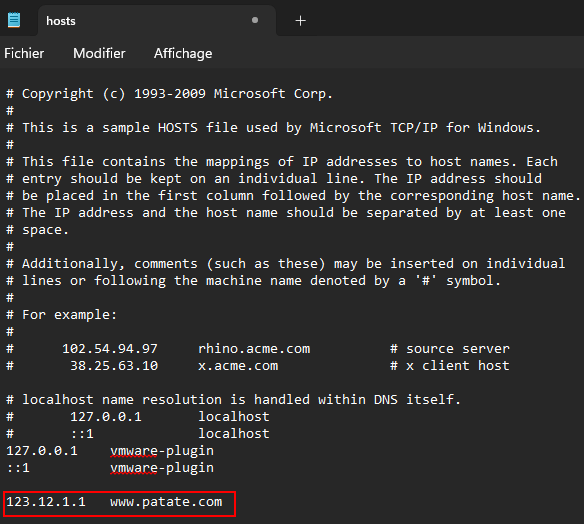
Task: Click the line 'lines or following the machine name'
Action: tap(254, 281)
